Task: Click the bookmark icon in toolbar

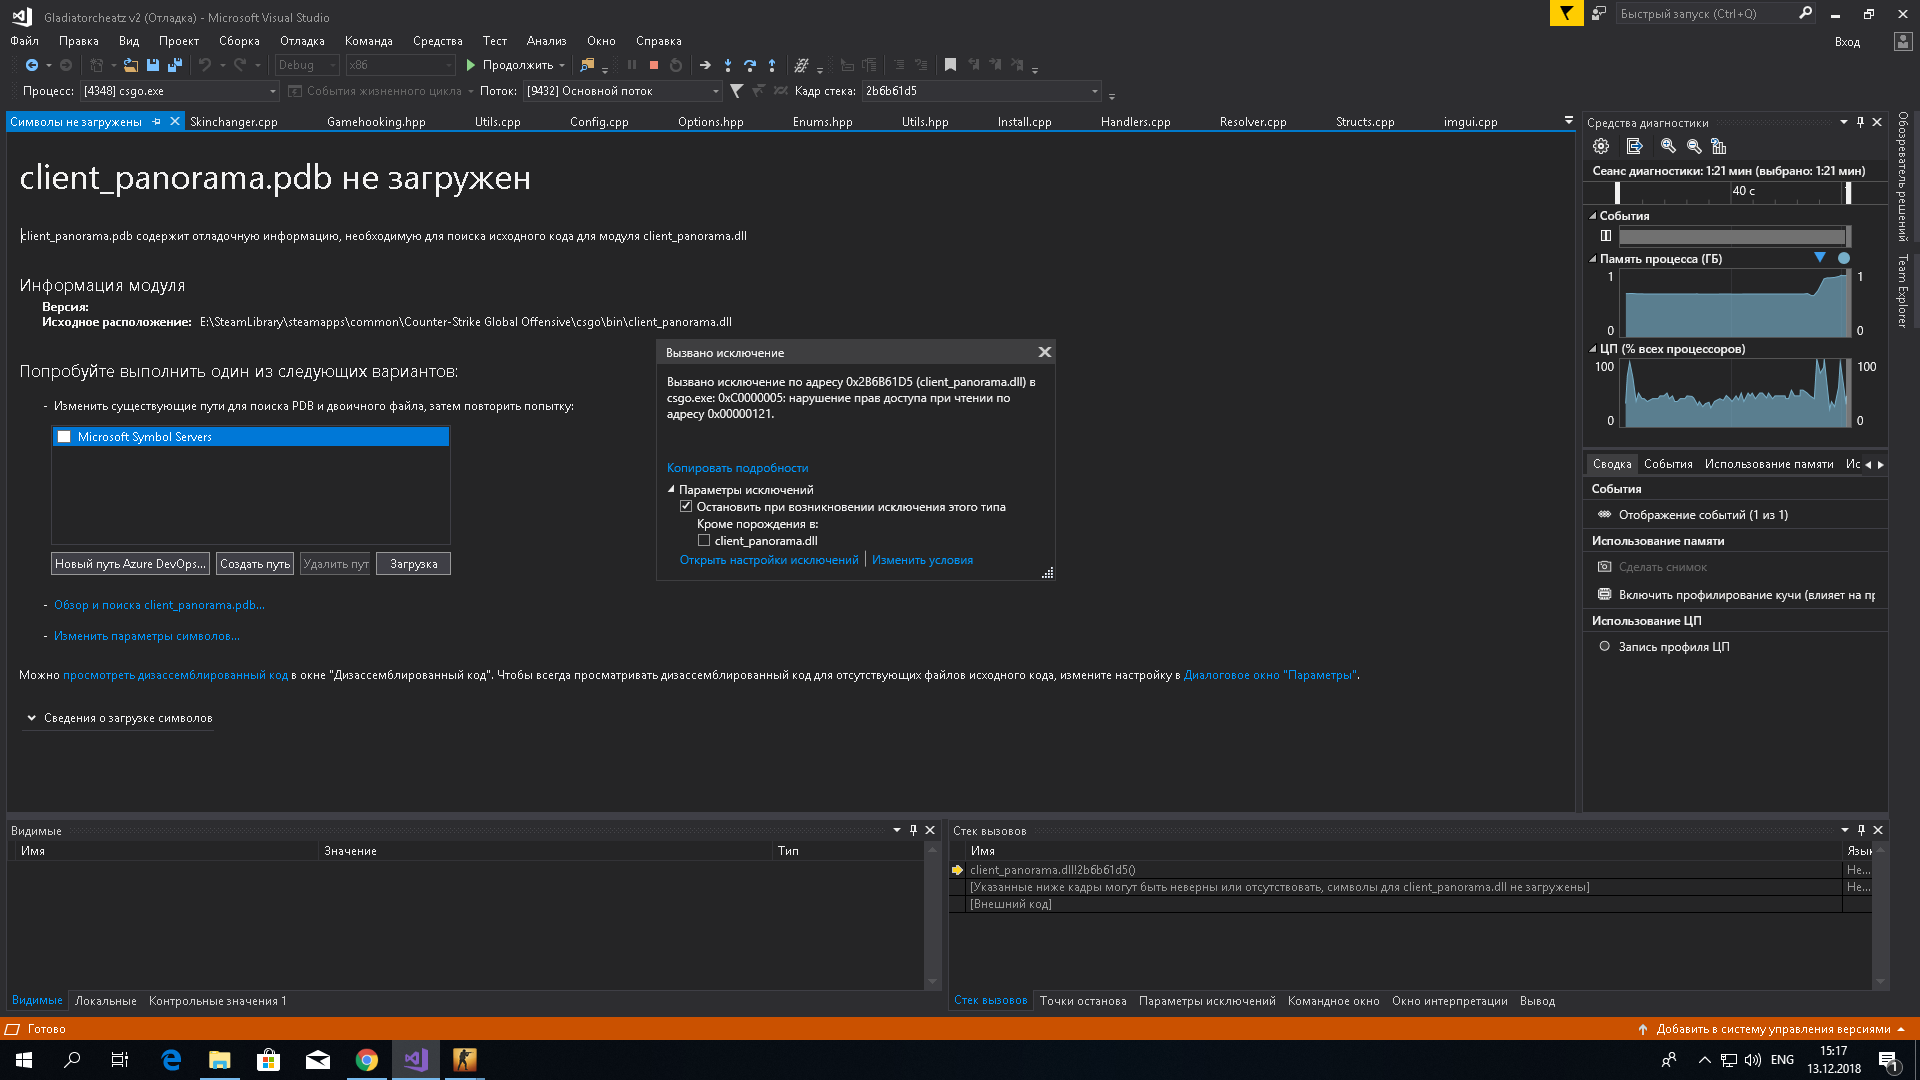Action: [x=950, y=65]
